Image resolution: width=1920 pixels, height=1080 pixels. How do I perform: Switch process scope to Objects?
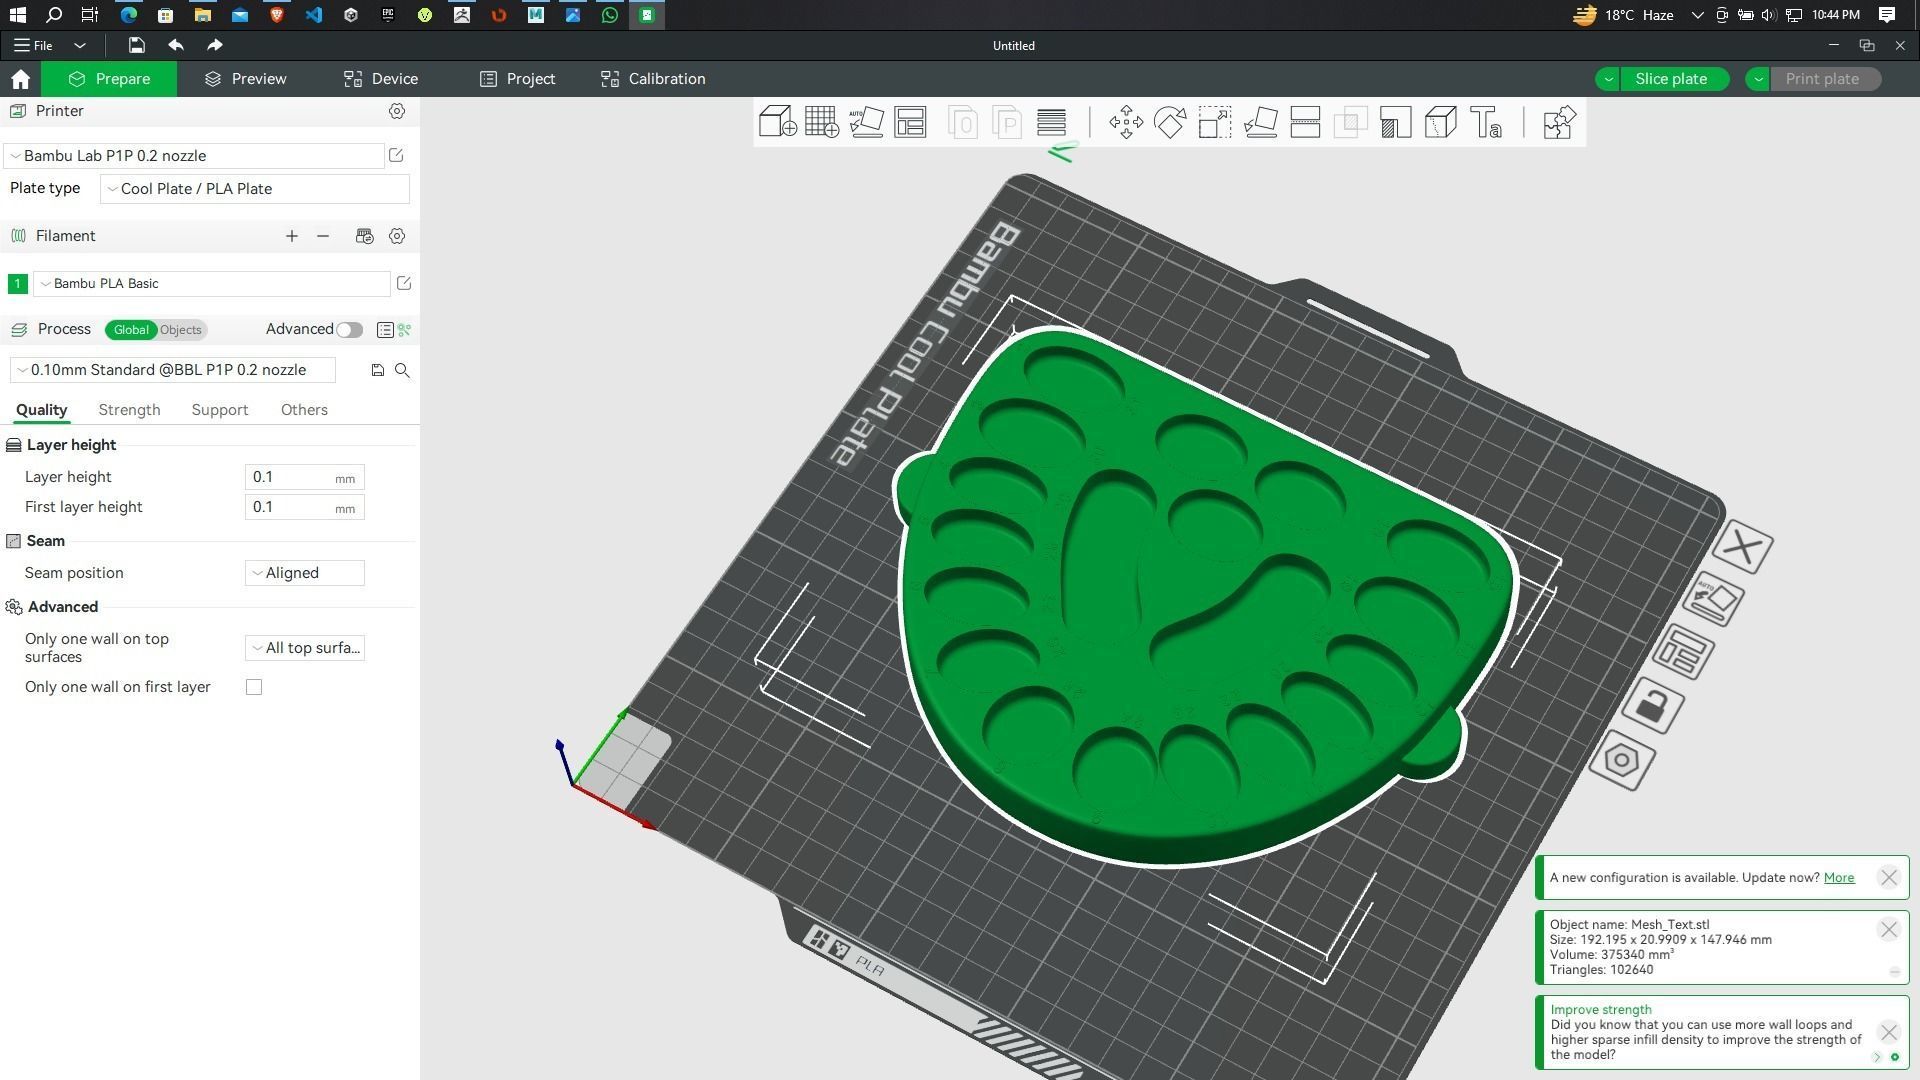click(181, 330)
